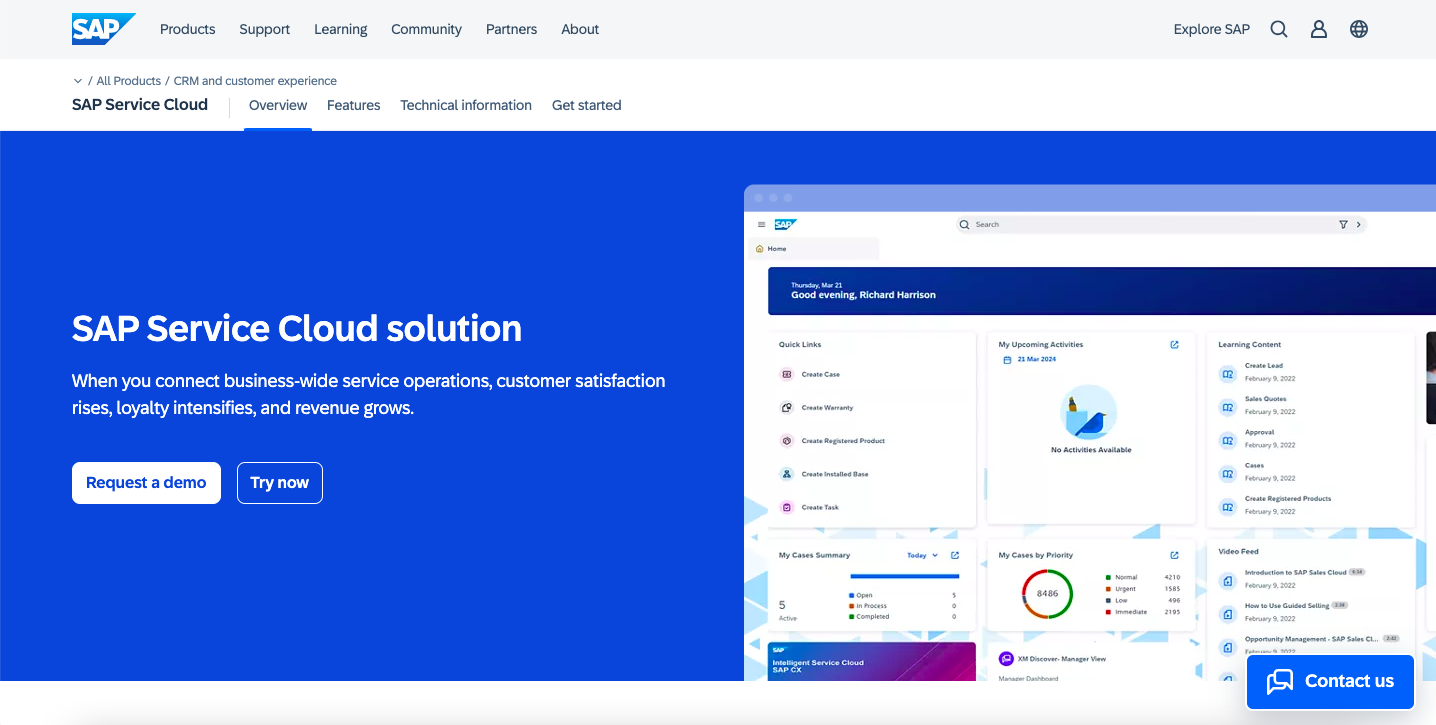The height and width of the screenshot is (725, 1436).
Task: Click the Sales Quotes learning content title
Action: coord(1266,399)
